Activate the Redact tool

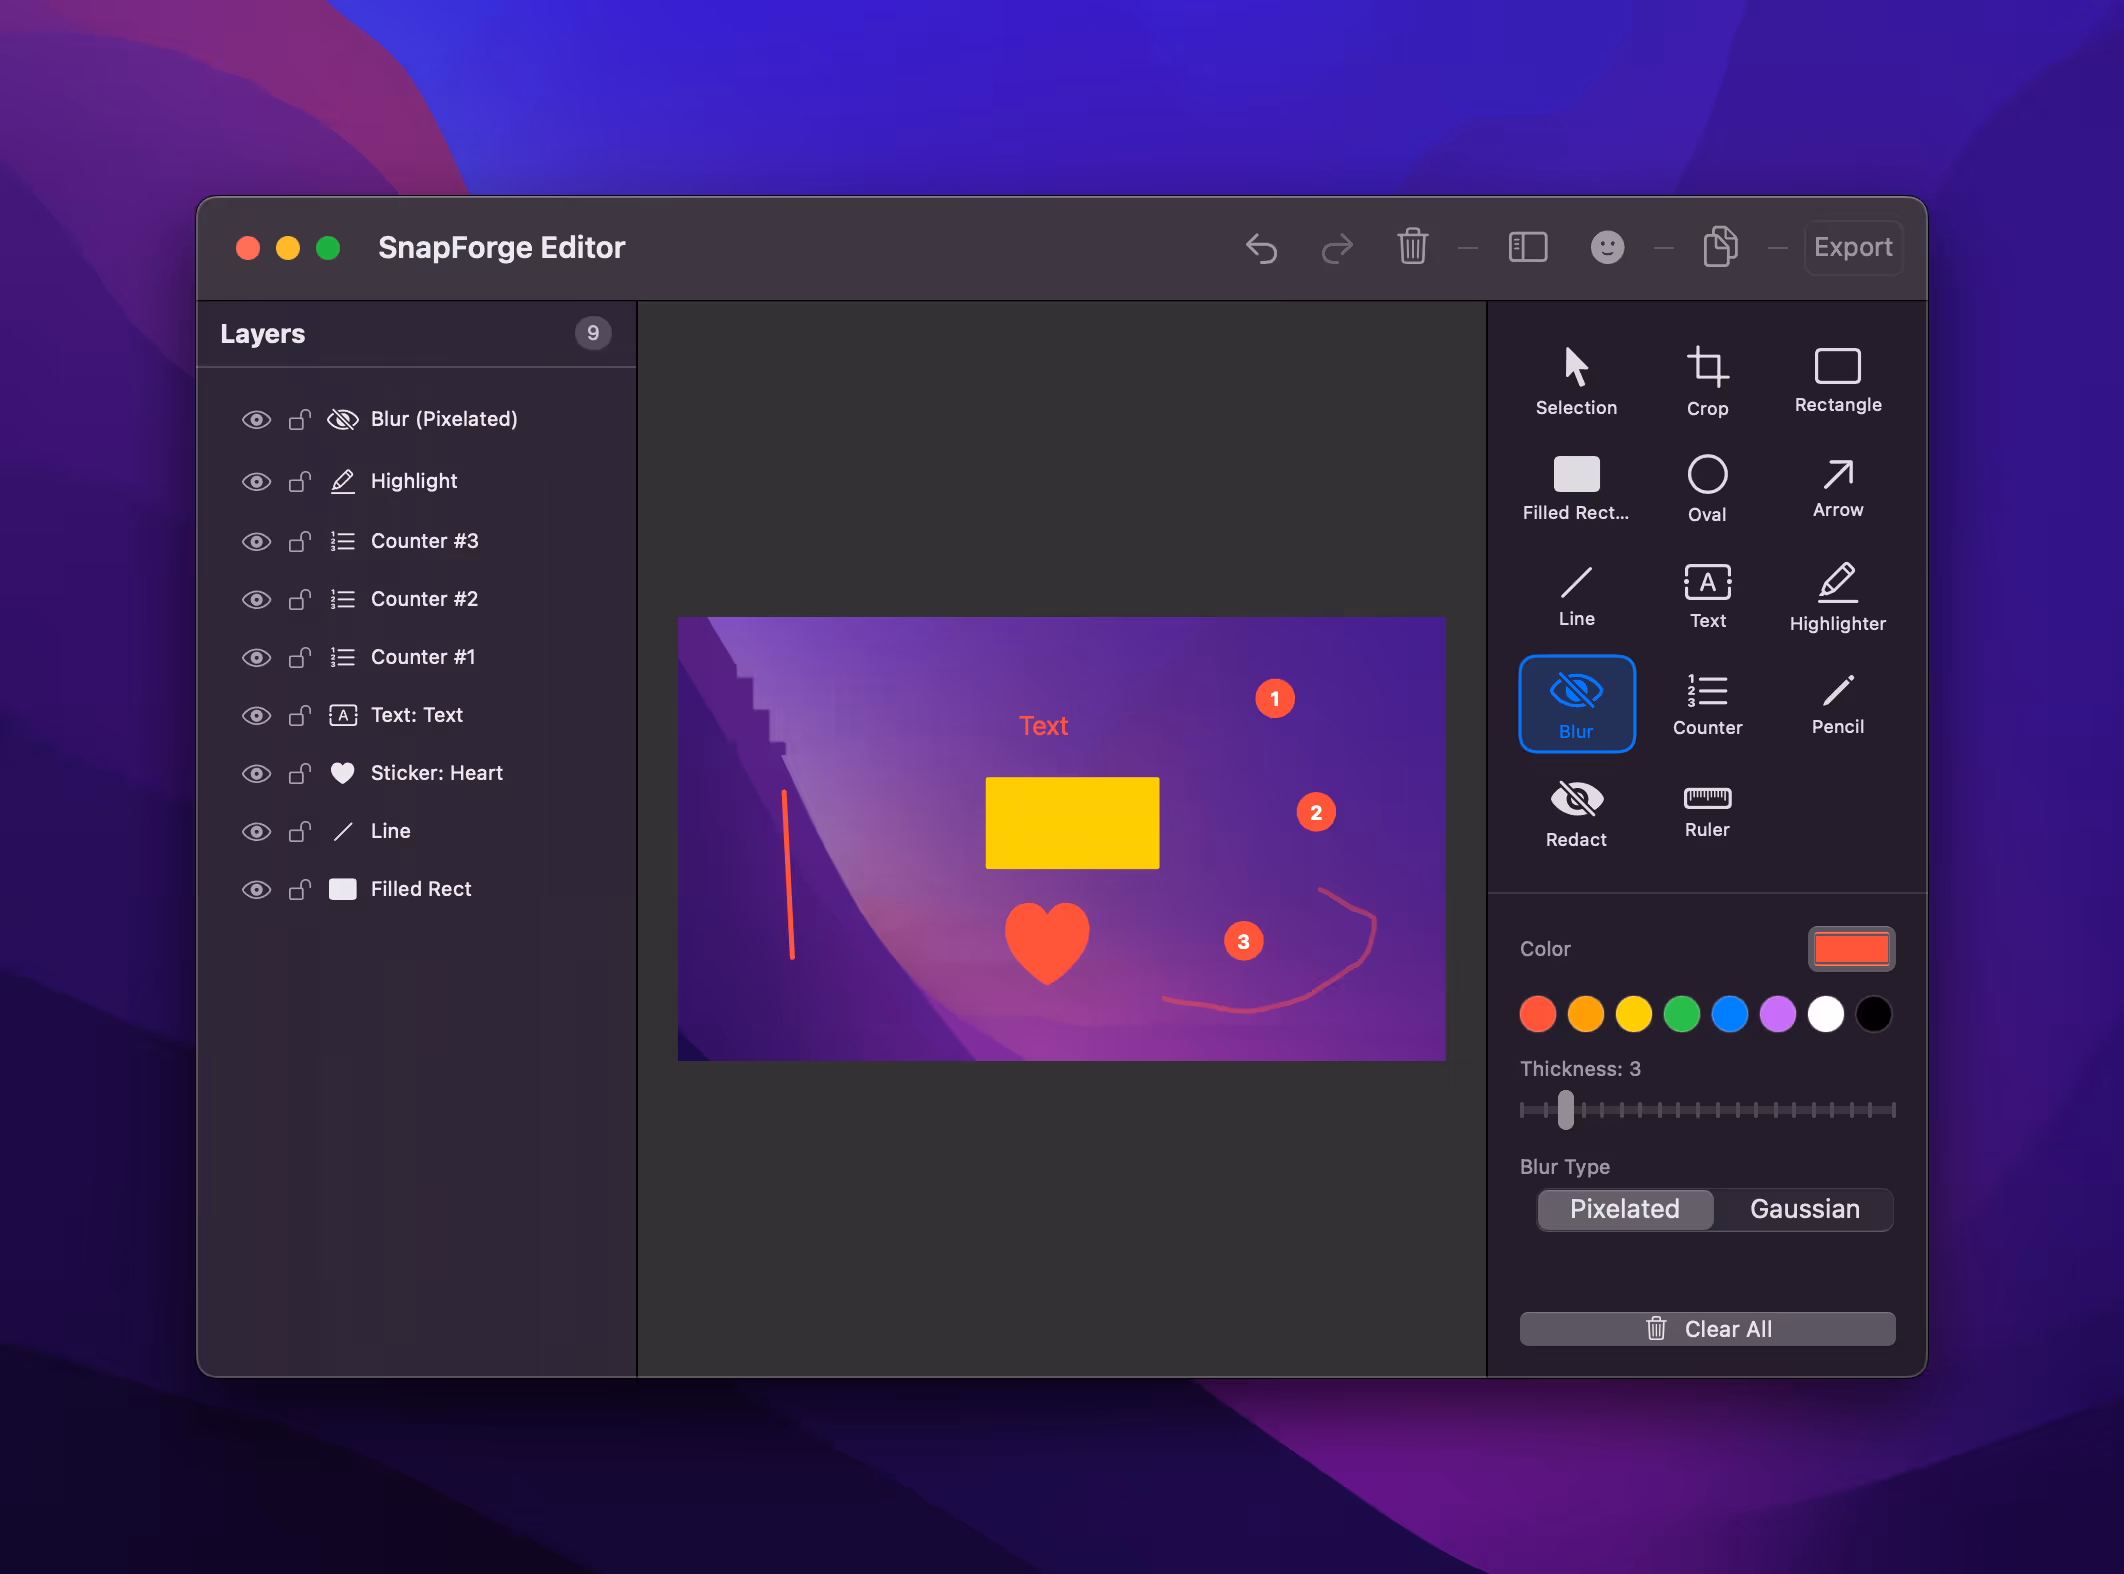click(x=1576, y=813)
